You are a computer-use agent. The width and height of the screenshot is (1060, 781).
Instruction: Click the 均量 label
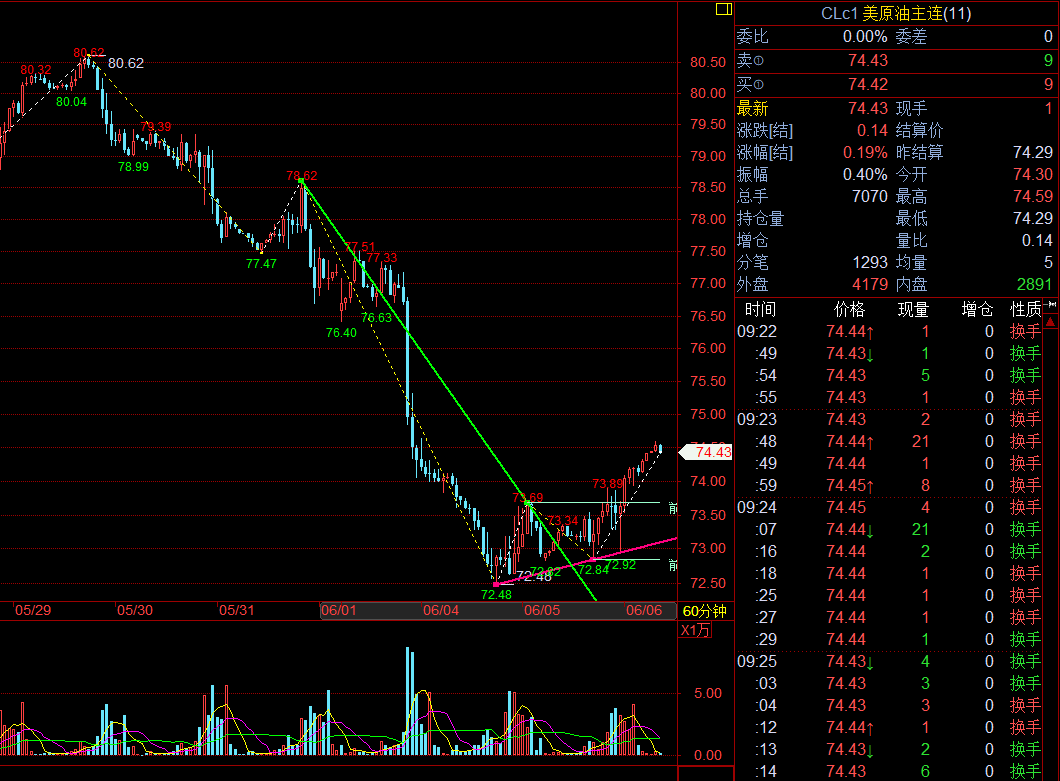click(x=911, y=262)
